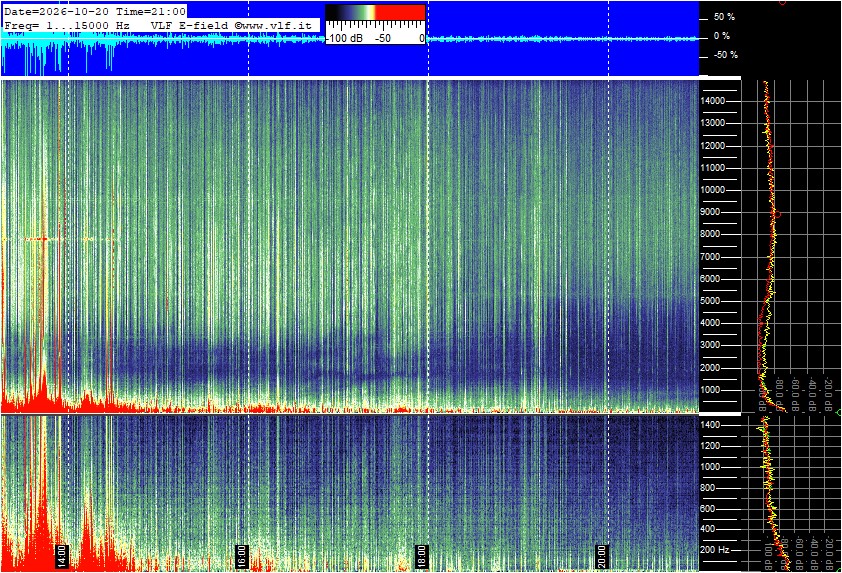Click the -100 dB color scale label
This screenshot has width=842, height=573.
pyautogui.click(x=344, y=38)
